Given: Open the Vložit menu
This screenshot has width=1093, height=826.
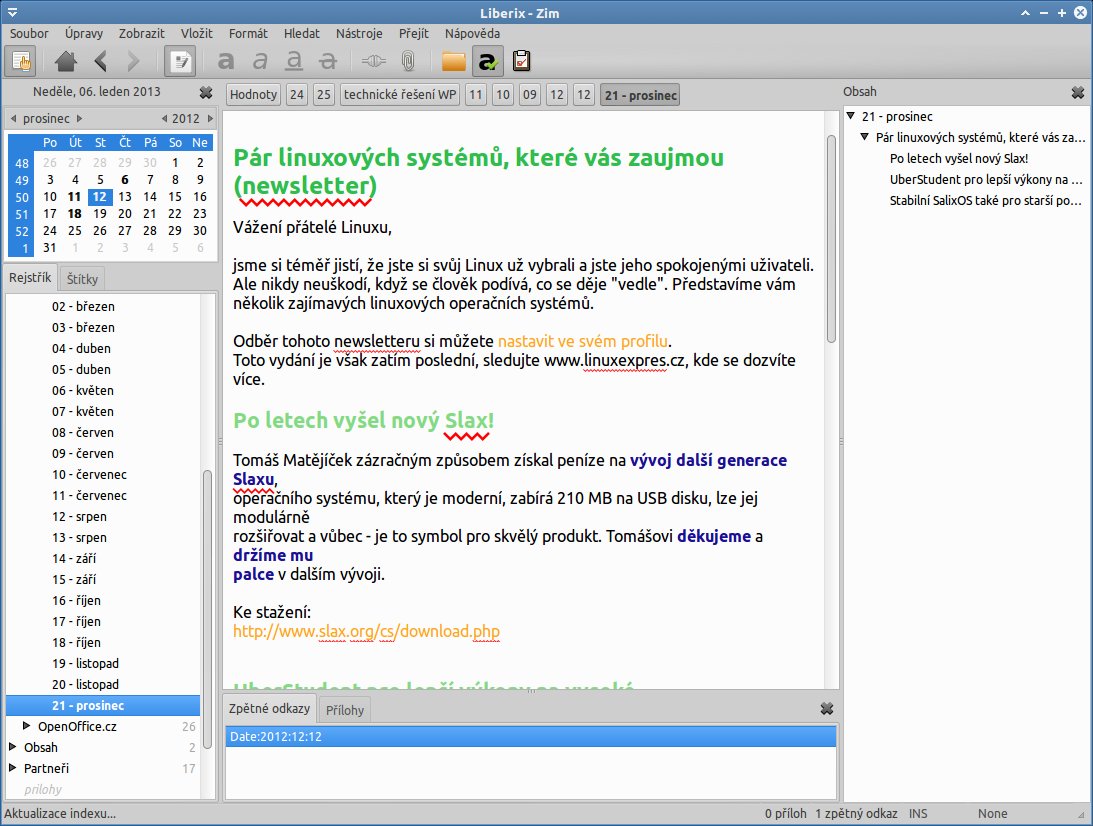Looking at the screenshot, I should point(197,33).
